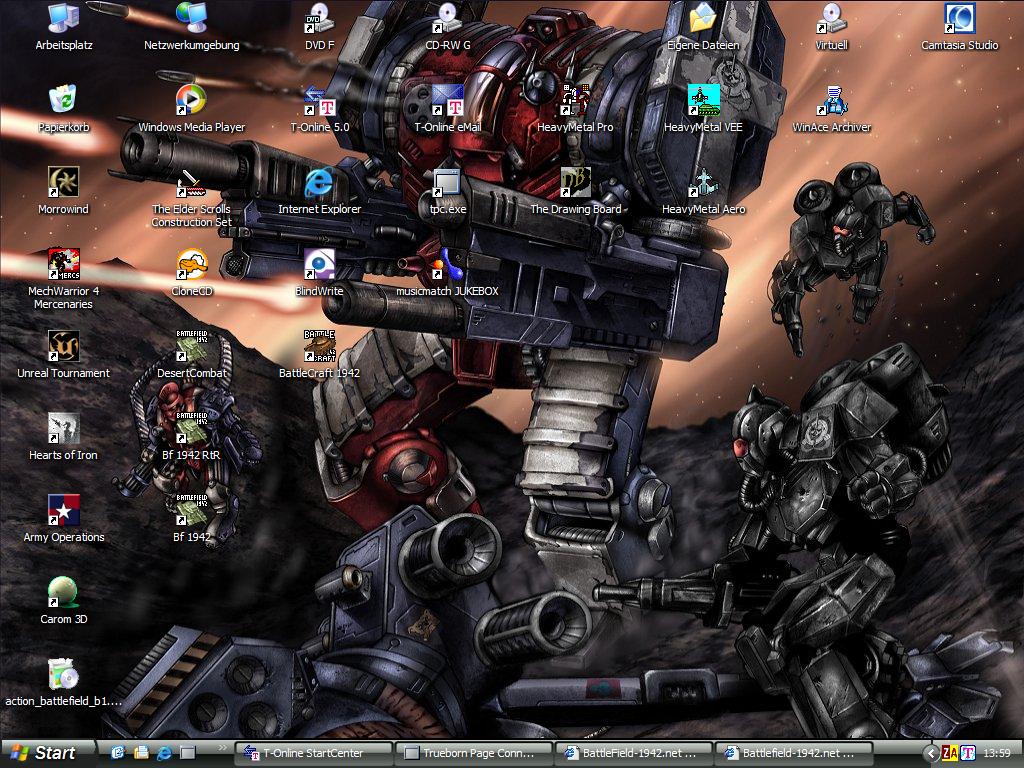Switch to first BattleField-1942.net taskbar button
The height and width of the screenshot is (768, 1024).
point(634,753)
